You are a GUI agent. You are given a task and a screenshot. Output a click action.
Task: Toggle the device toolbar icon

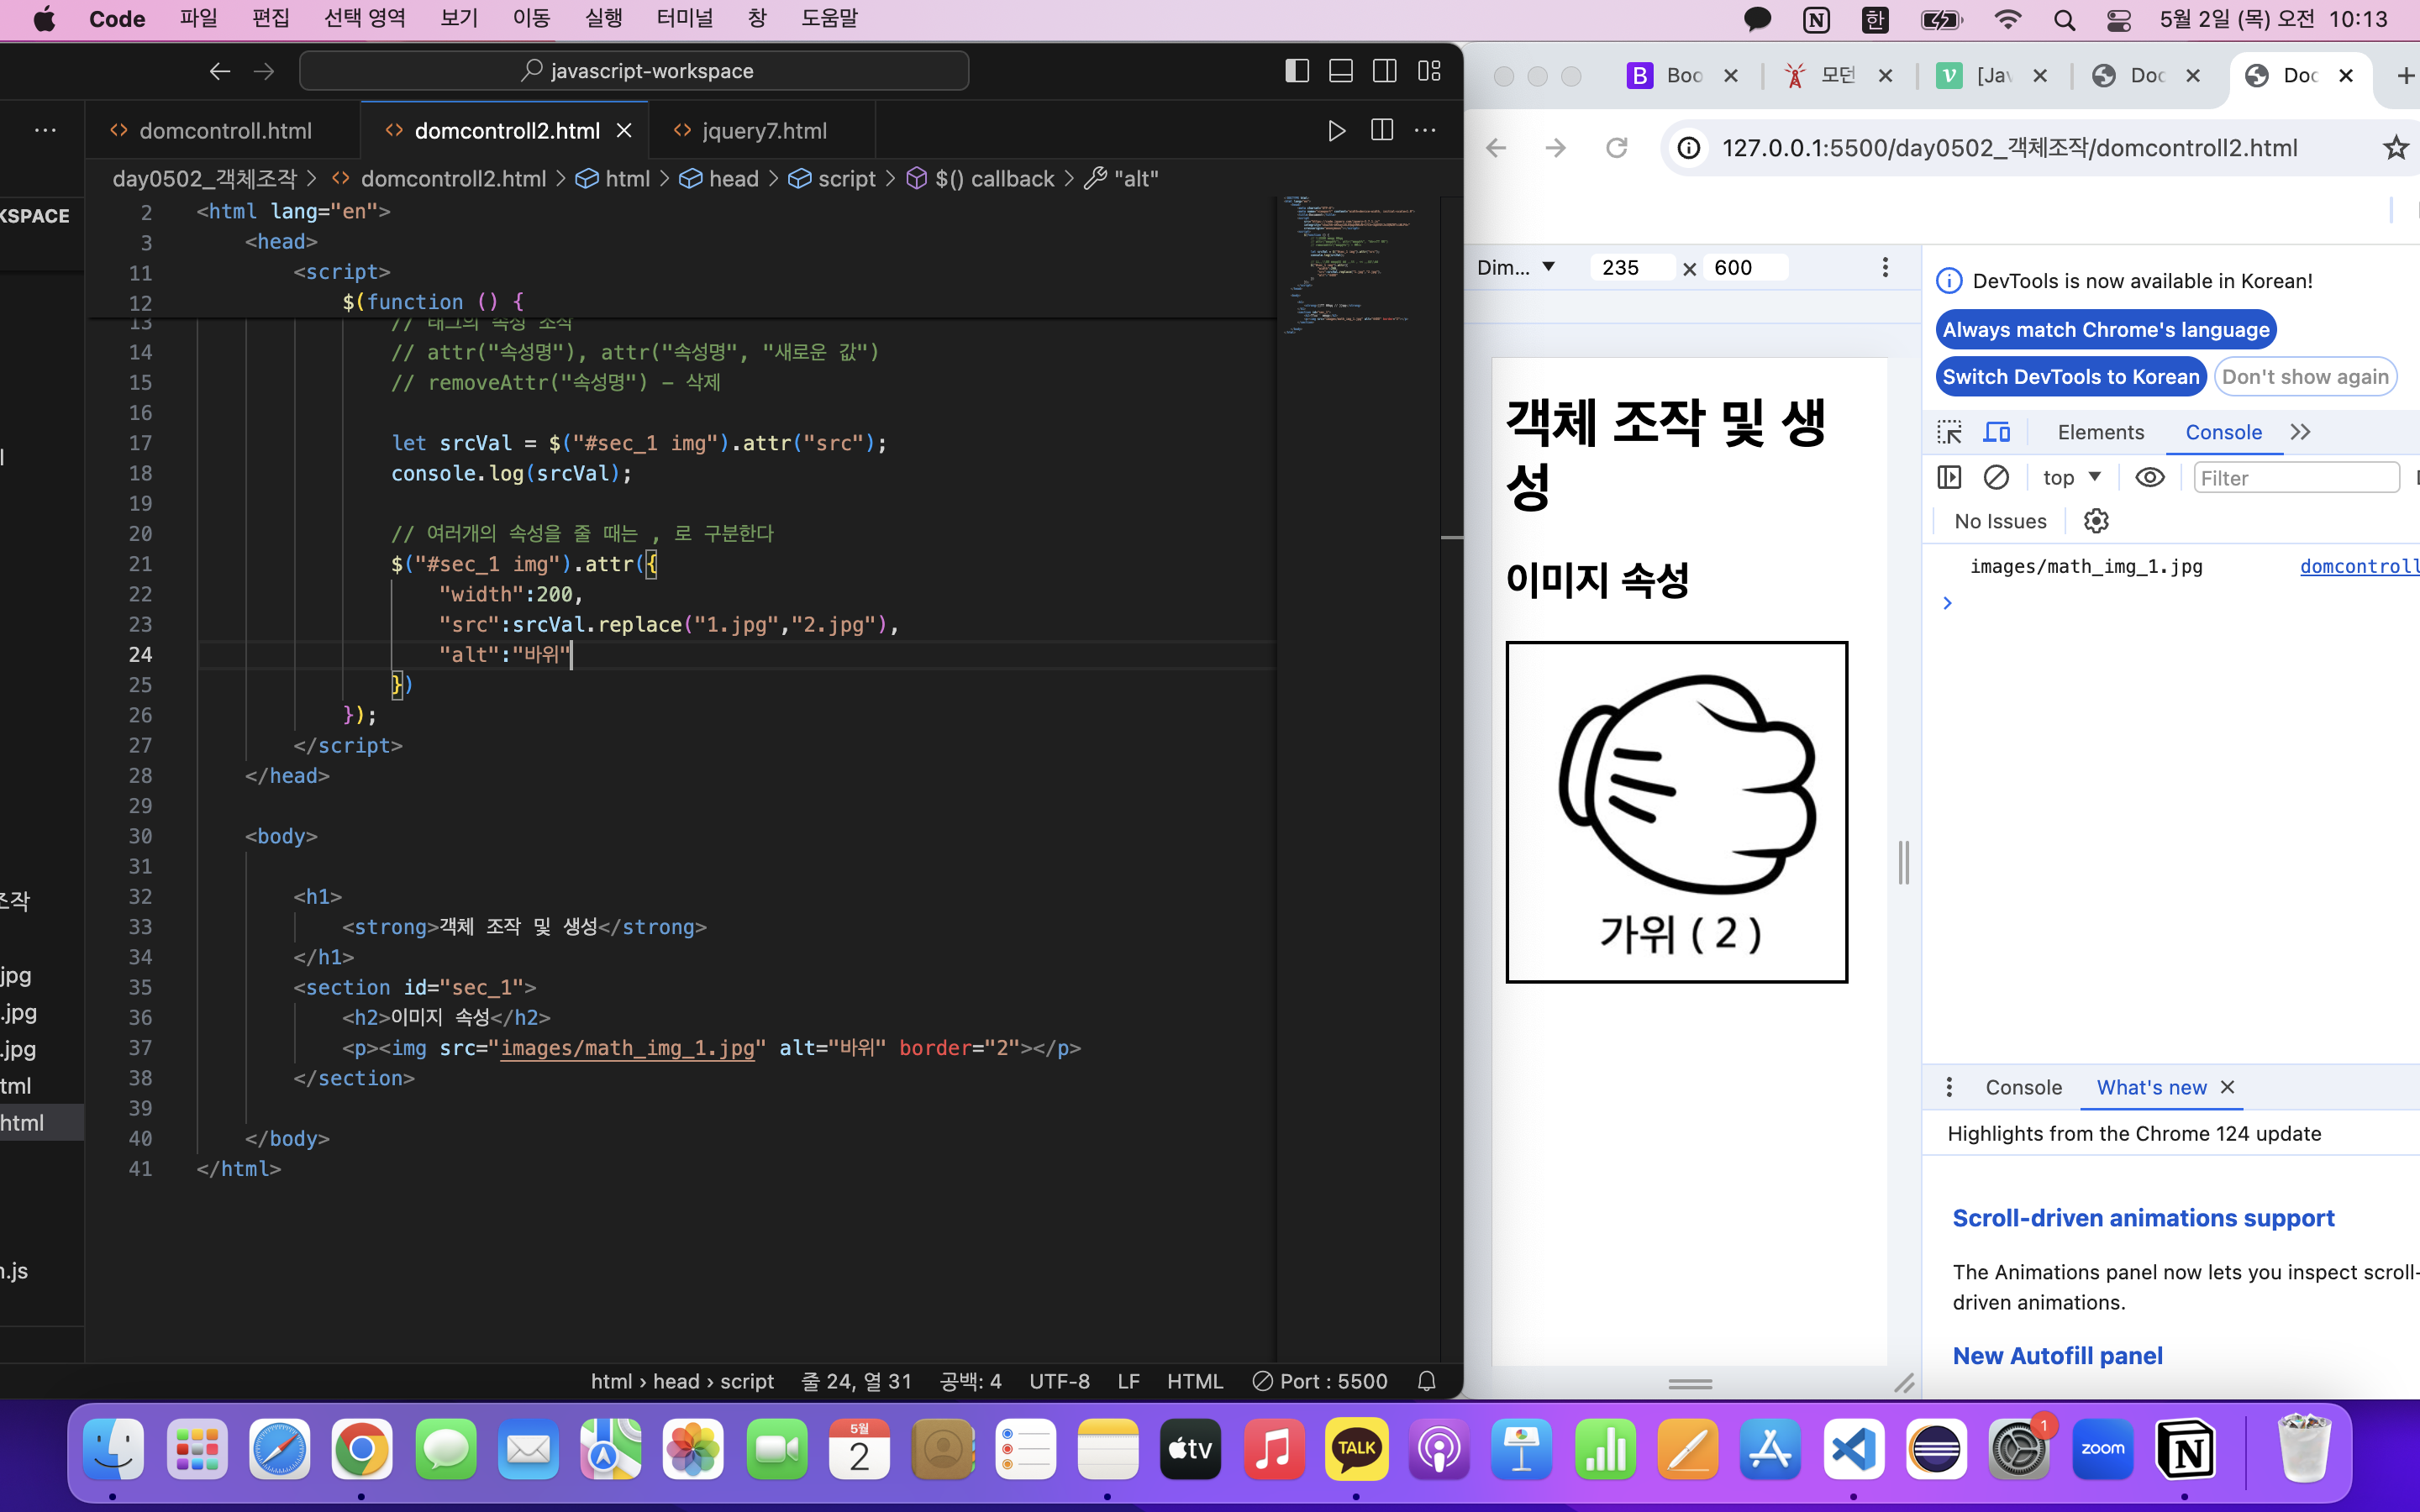pyautogui.click(x=1997, y=432)
